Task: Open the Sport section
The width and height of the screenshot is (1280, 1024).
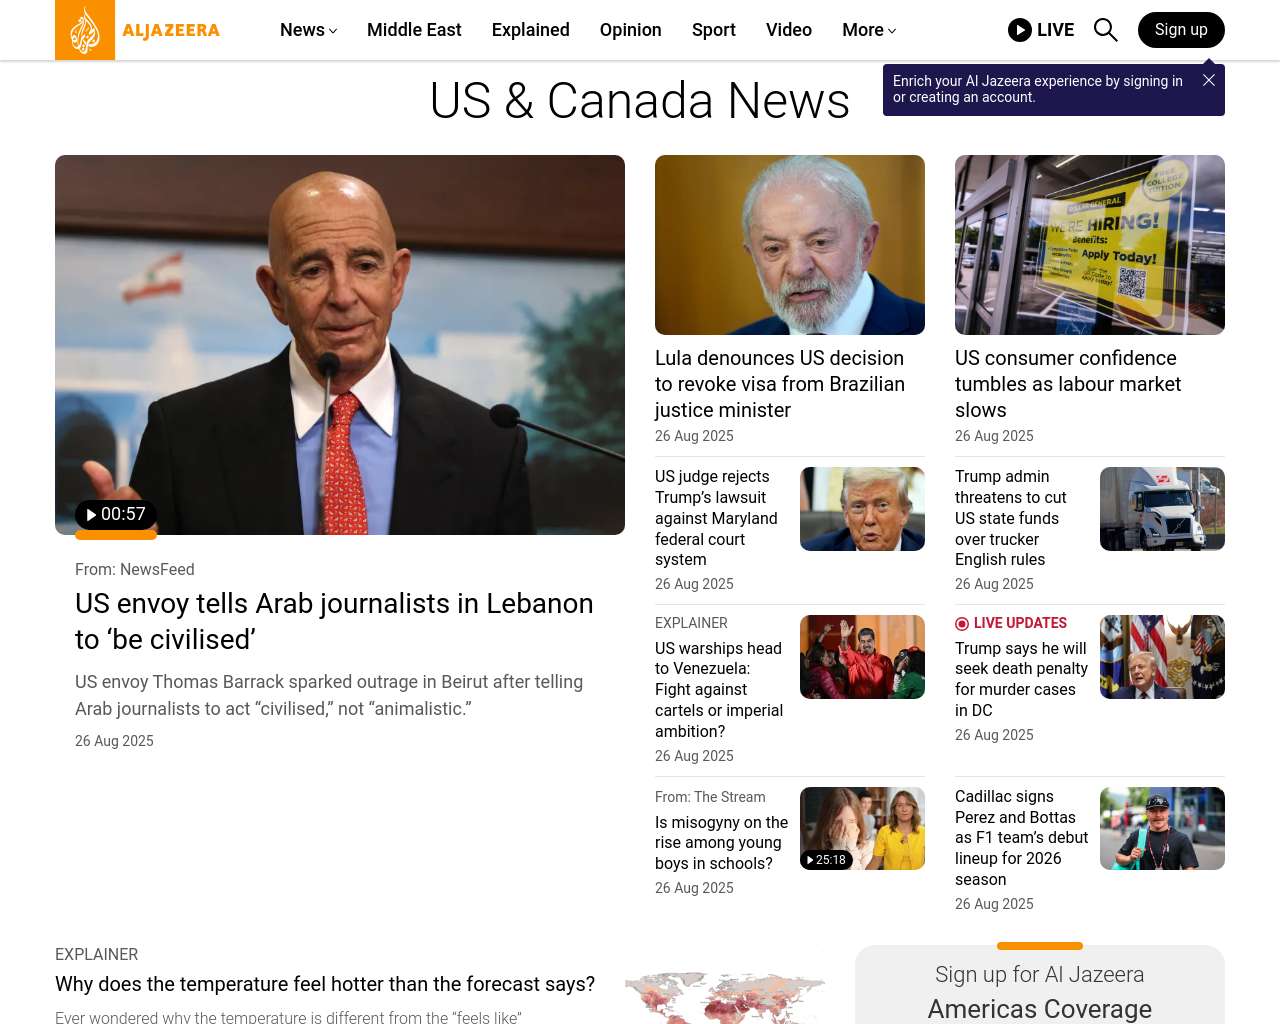Action: 714,30
